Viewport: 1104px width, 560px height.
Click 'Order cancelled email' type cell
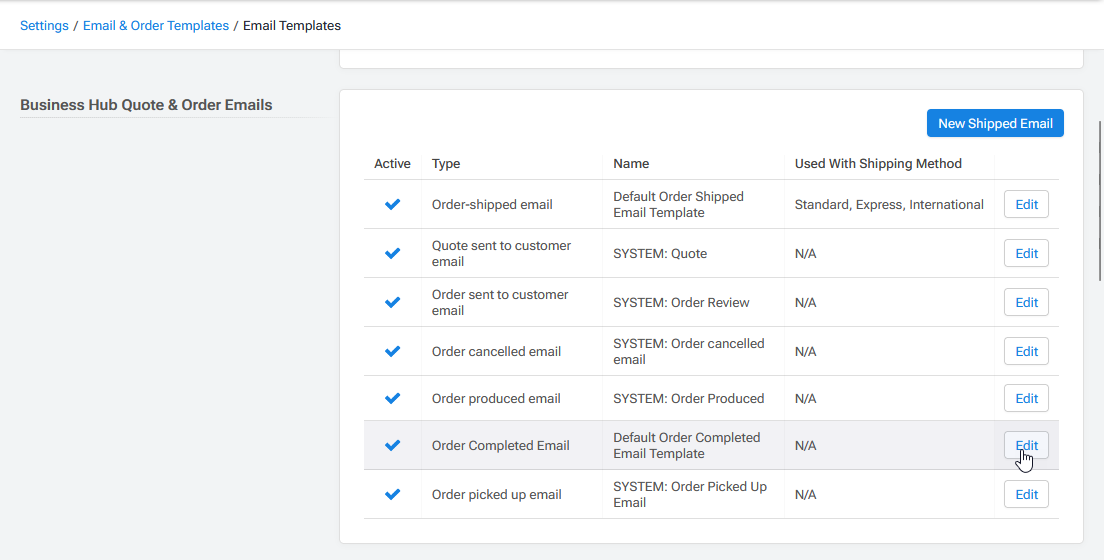click(x=512, y=351)
